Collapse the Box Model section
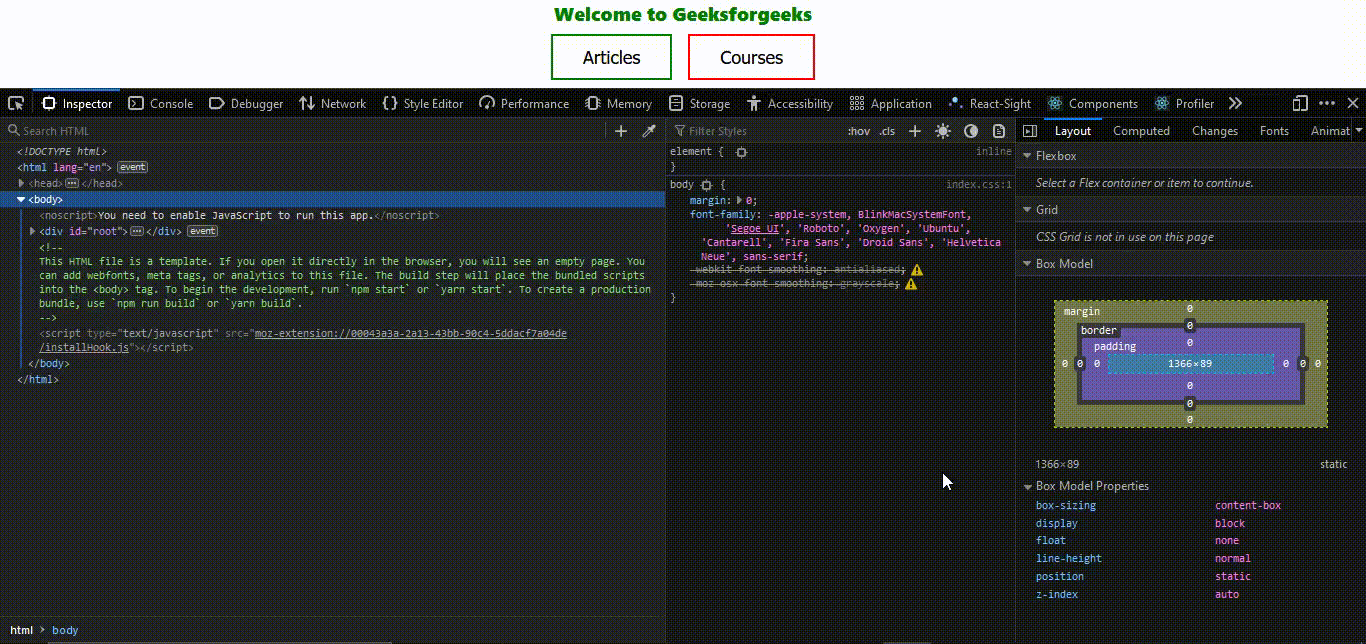This screenshot has width=1366, height=644. [x=1027, y=264]
